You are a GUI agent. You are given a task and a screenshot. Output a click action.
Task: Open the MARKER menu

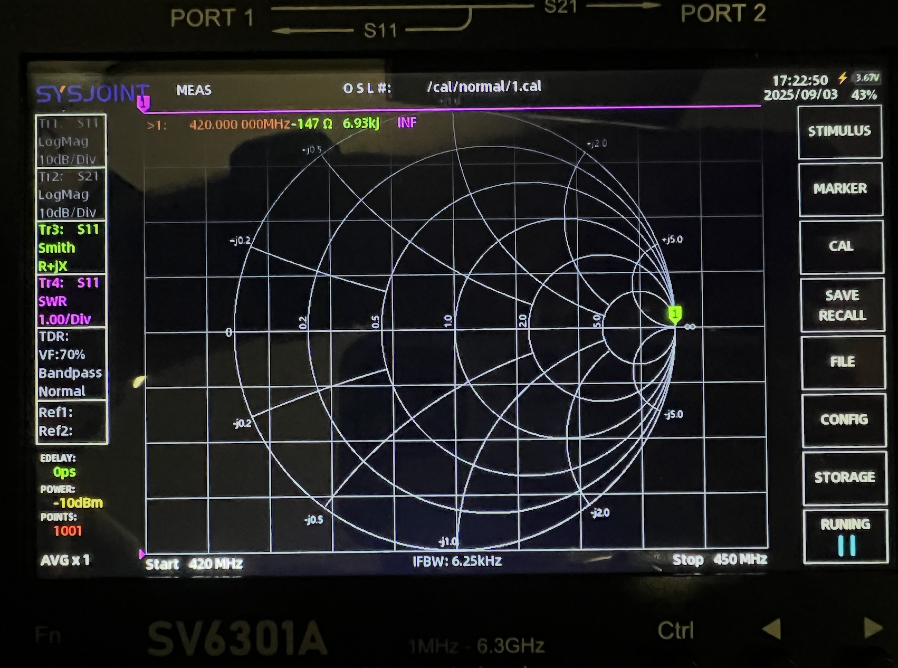[x=840, y=189]
